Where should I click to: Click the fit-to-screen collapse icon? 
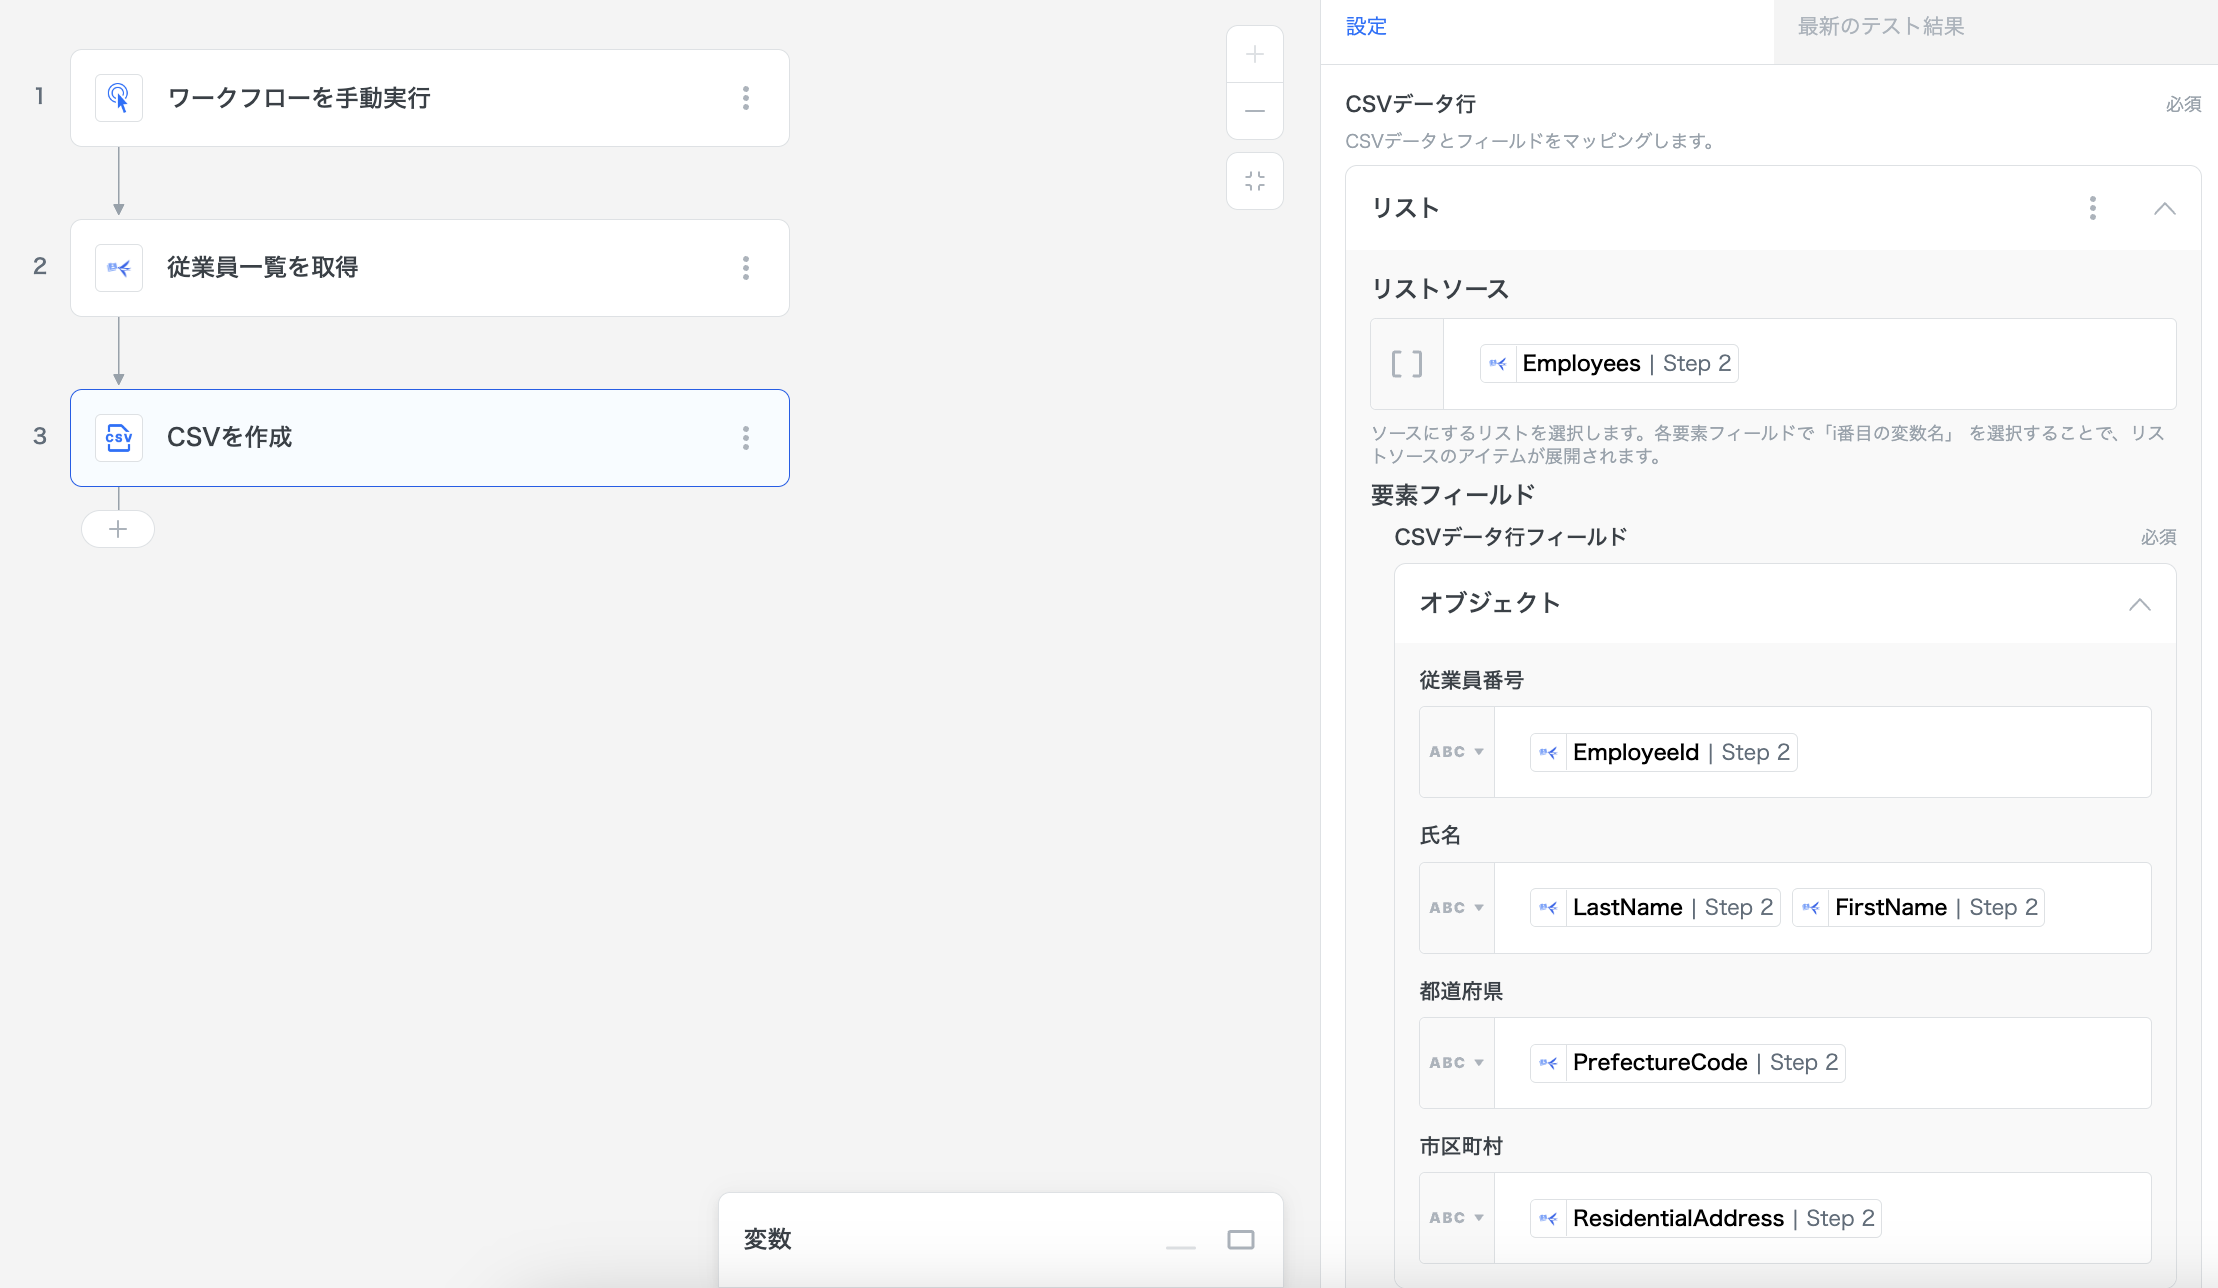point(1255,181)
